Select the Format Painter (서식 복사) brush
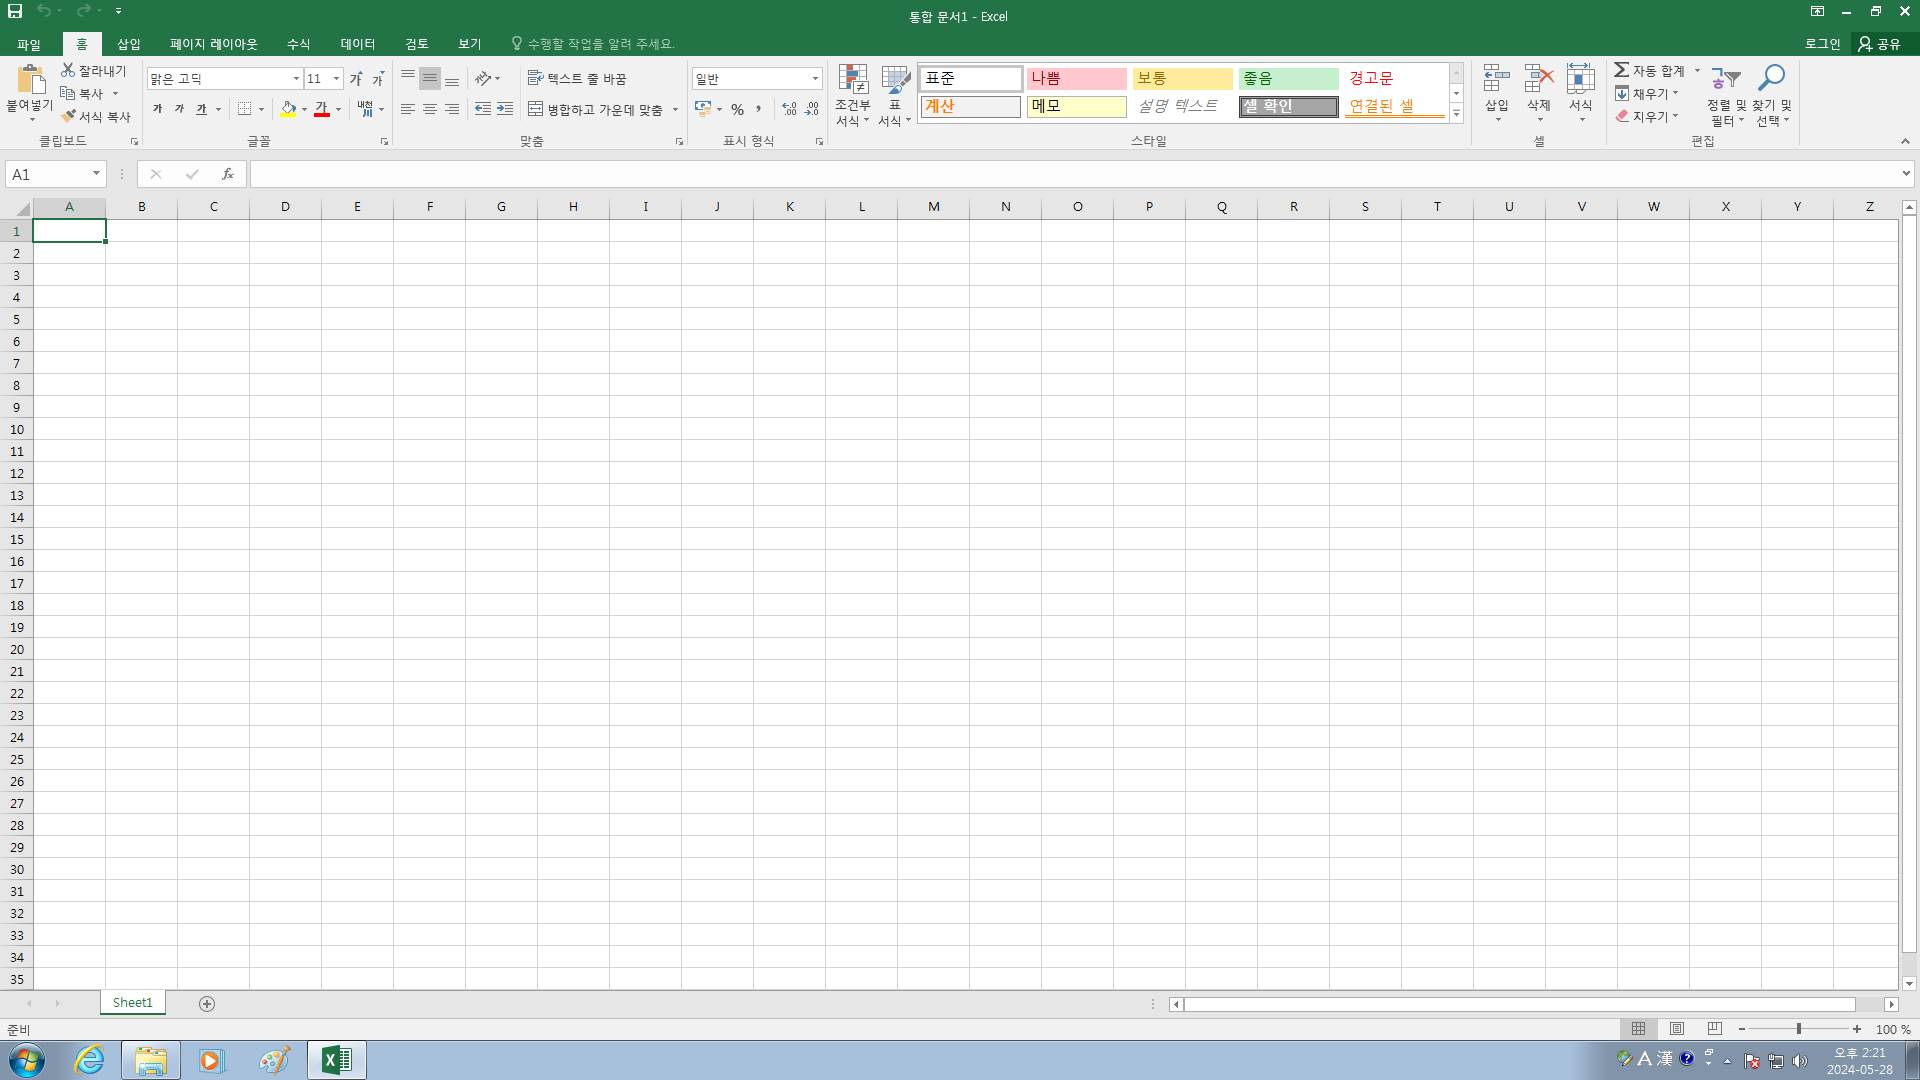Image resolution: width=1920 pixels, height=1080 pixels. (68, 116)
